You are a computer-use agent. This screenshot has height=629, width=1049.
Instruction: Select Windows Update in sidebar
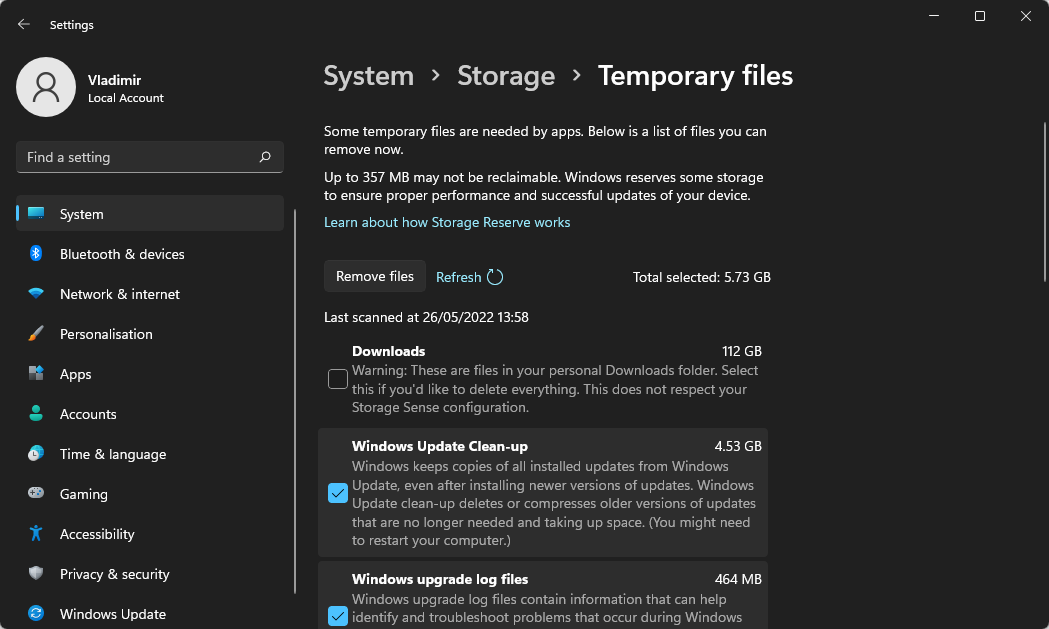coord(150,613)
